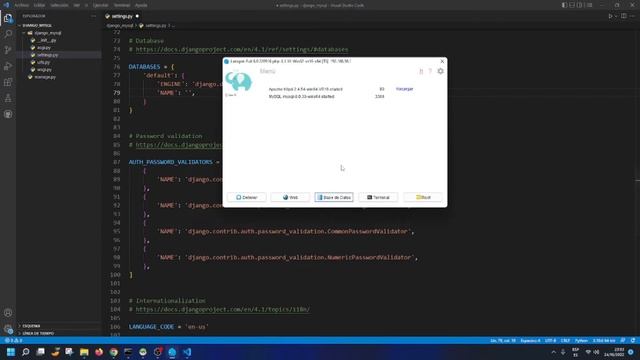The width and height of the screenshot is (640, 360).
Task: Open Run and Debug view
Action: click(x=8, y=66)
